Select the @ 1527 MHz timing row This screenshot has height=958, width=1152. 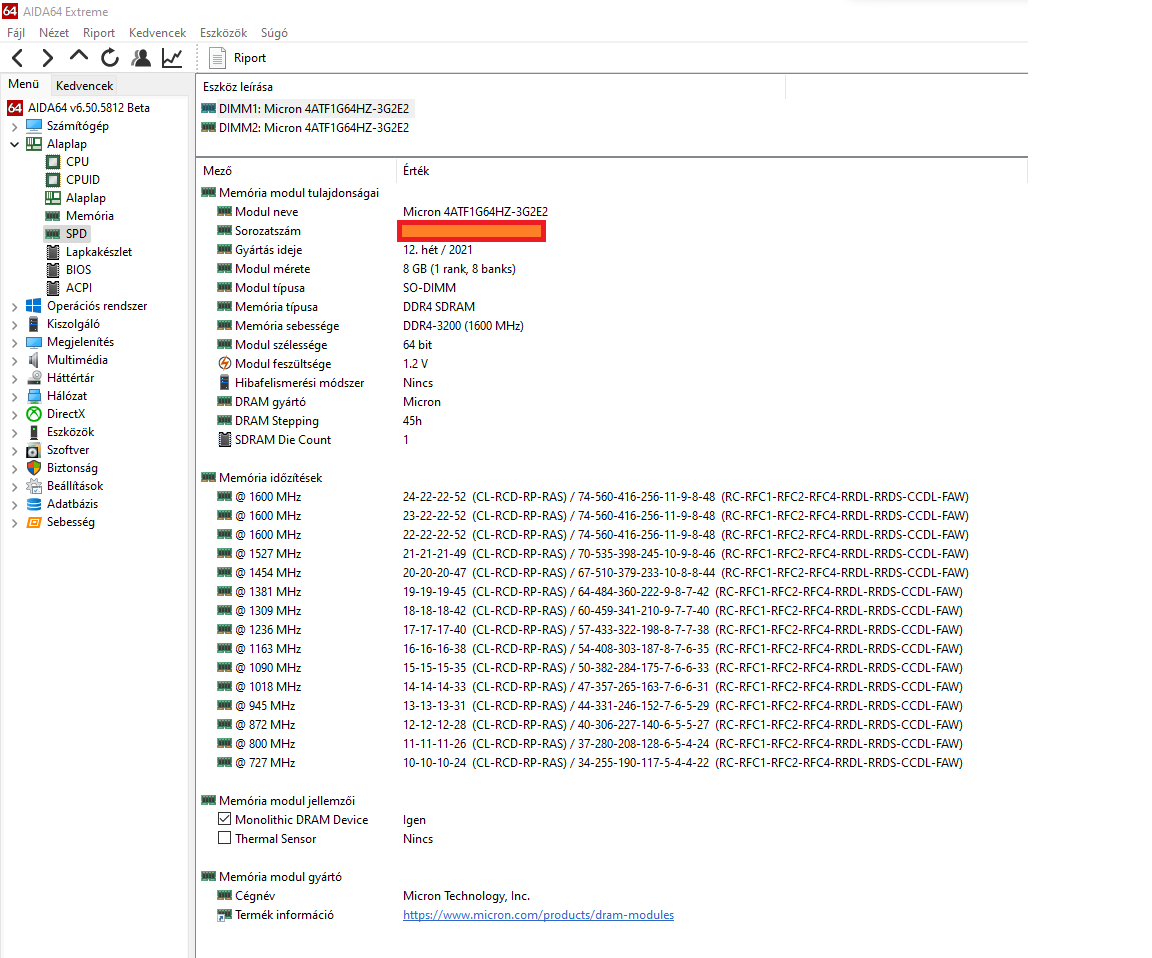coord(592,554)
